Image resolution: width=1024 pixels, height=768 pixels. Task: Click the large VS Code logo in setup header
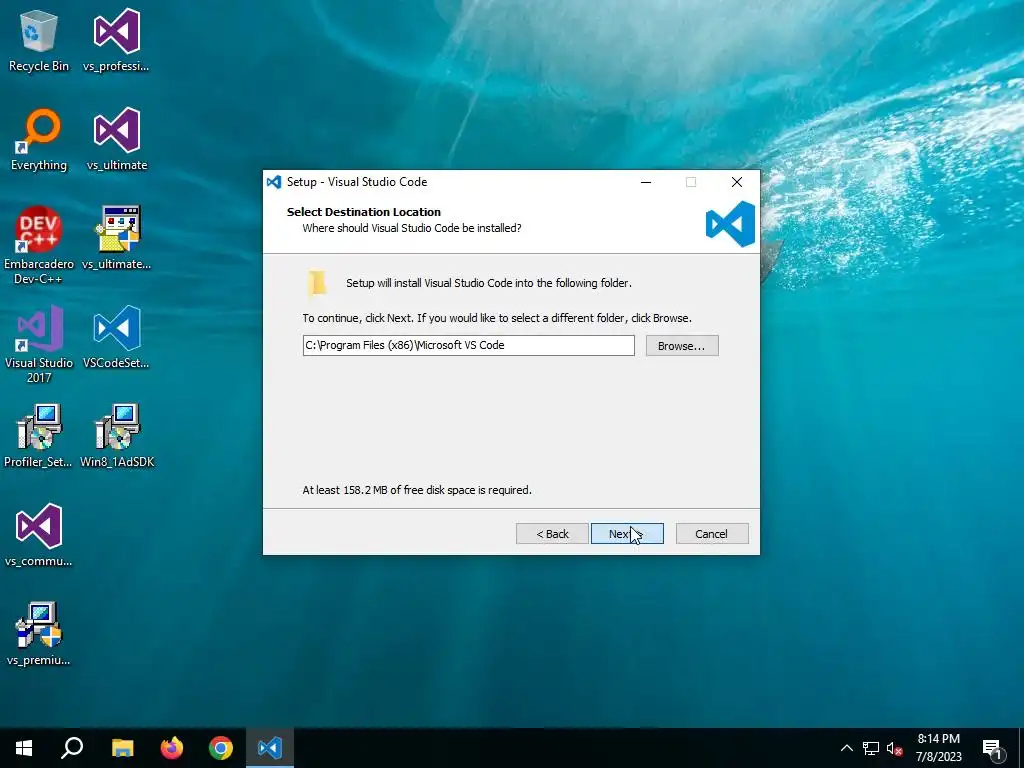tap(731, 223)
